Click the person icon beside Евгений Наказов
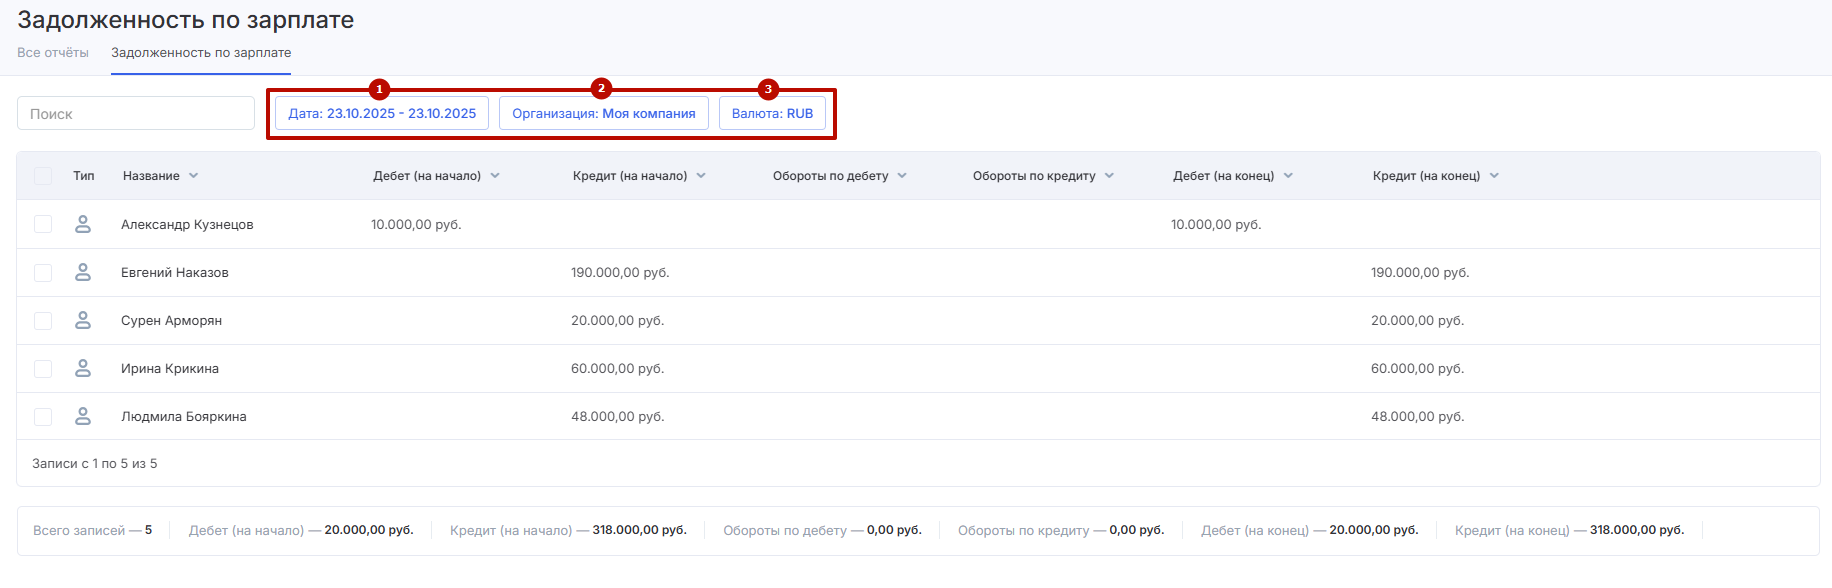Image resolution: width=1832 pixels, height=588 pixels. click(83, 272)
